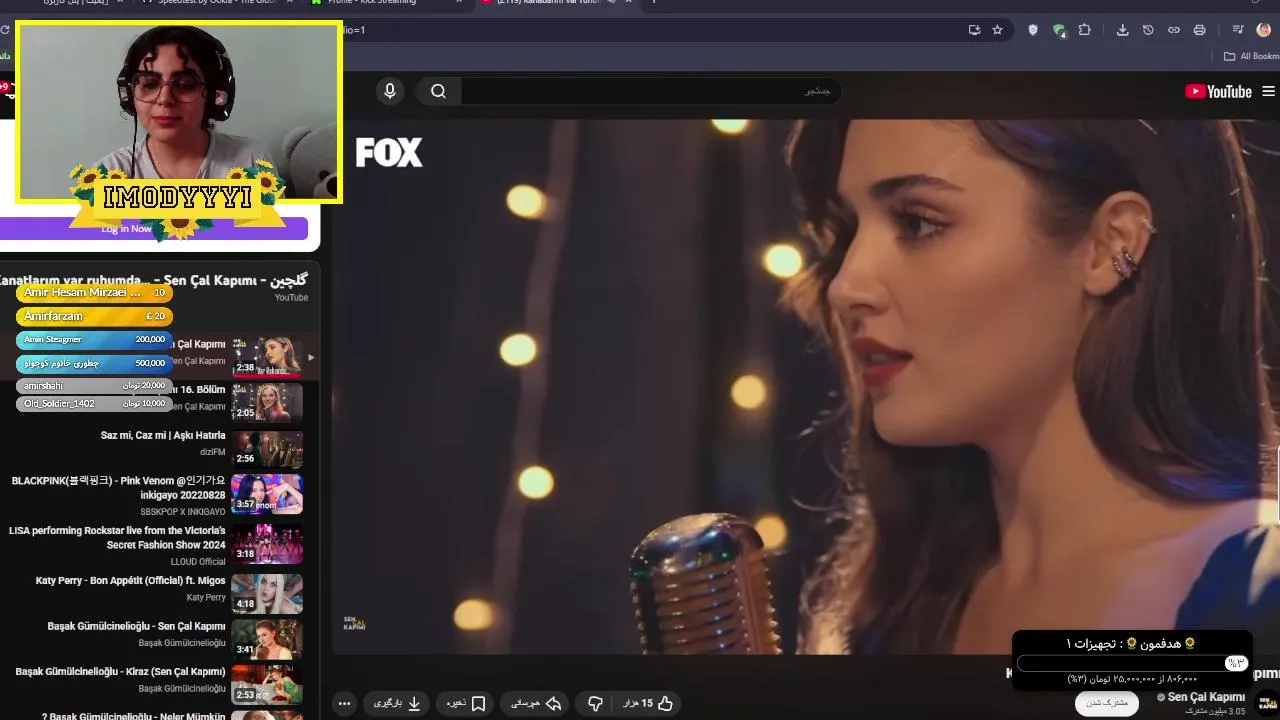
Task: Click the YouTube search magnifier button
Action: tap(438, 91)
